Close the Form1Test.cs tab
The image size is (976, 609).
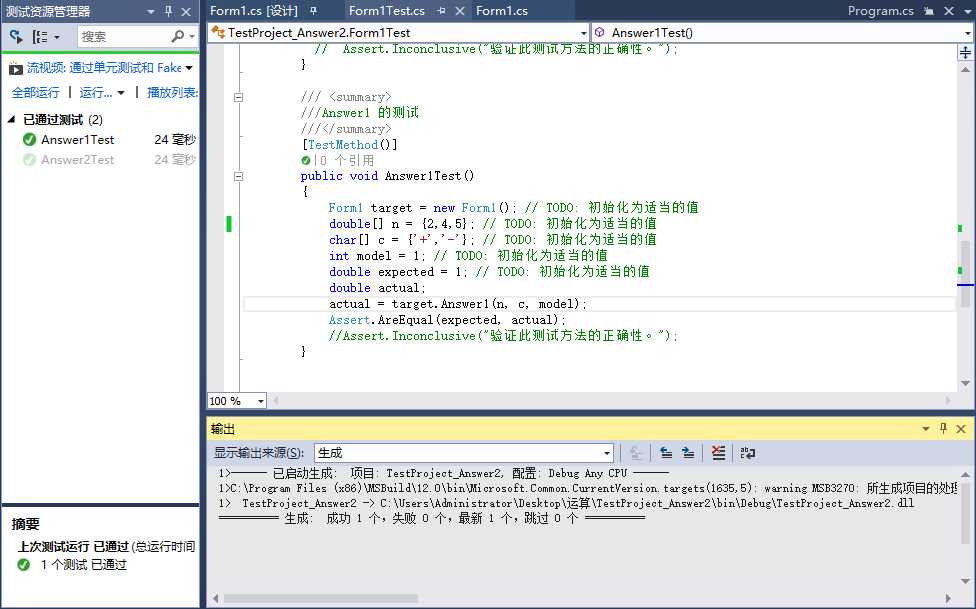460,11
